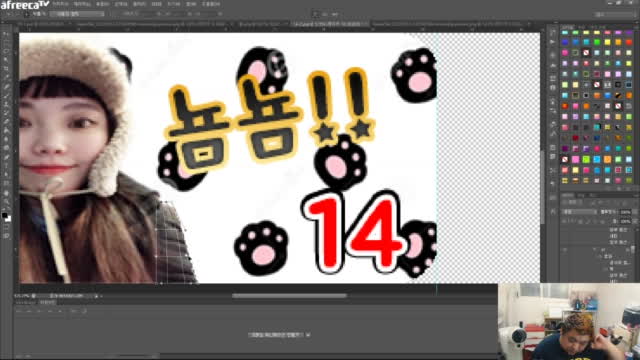Open the layer blend mode dropdown
Screen dimensions: 640x360
(580, 212)
